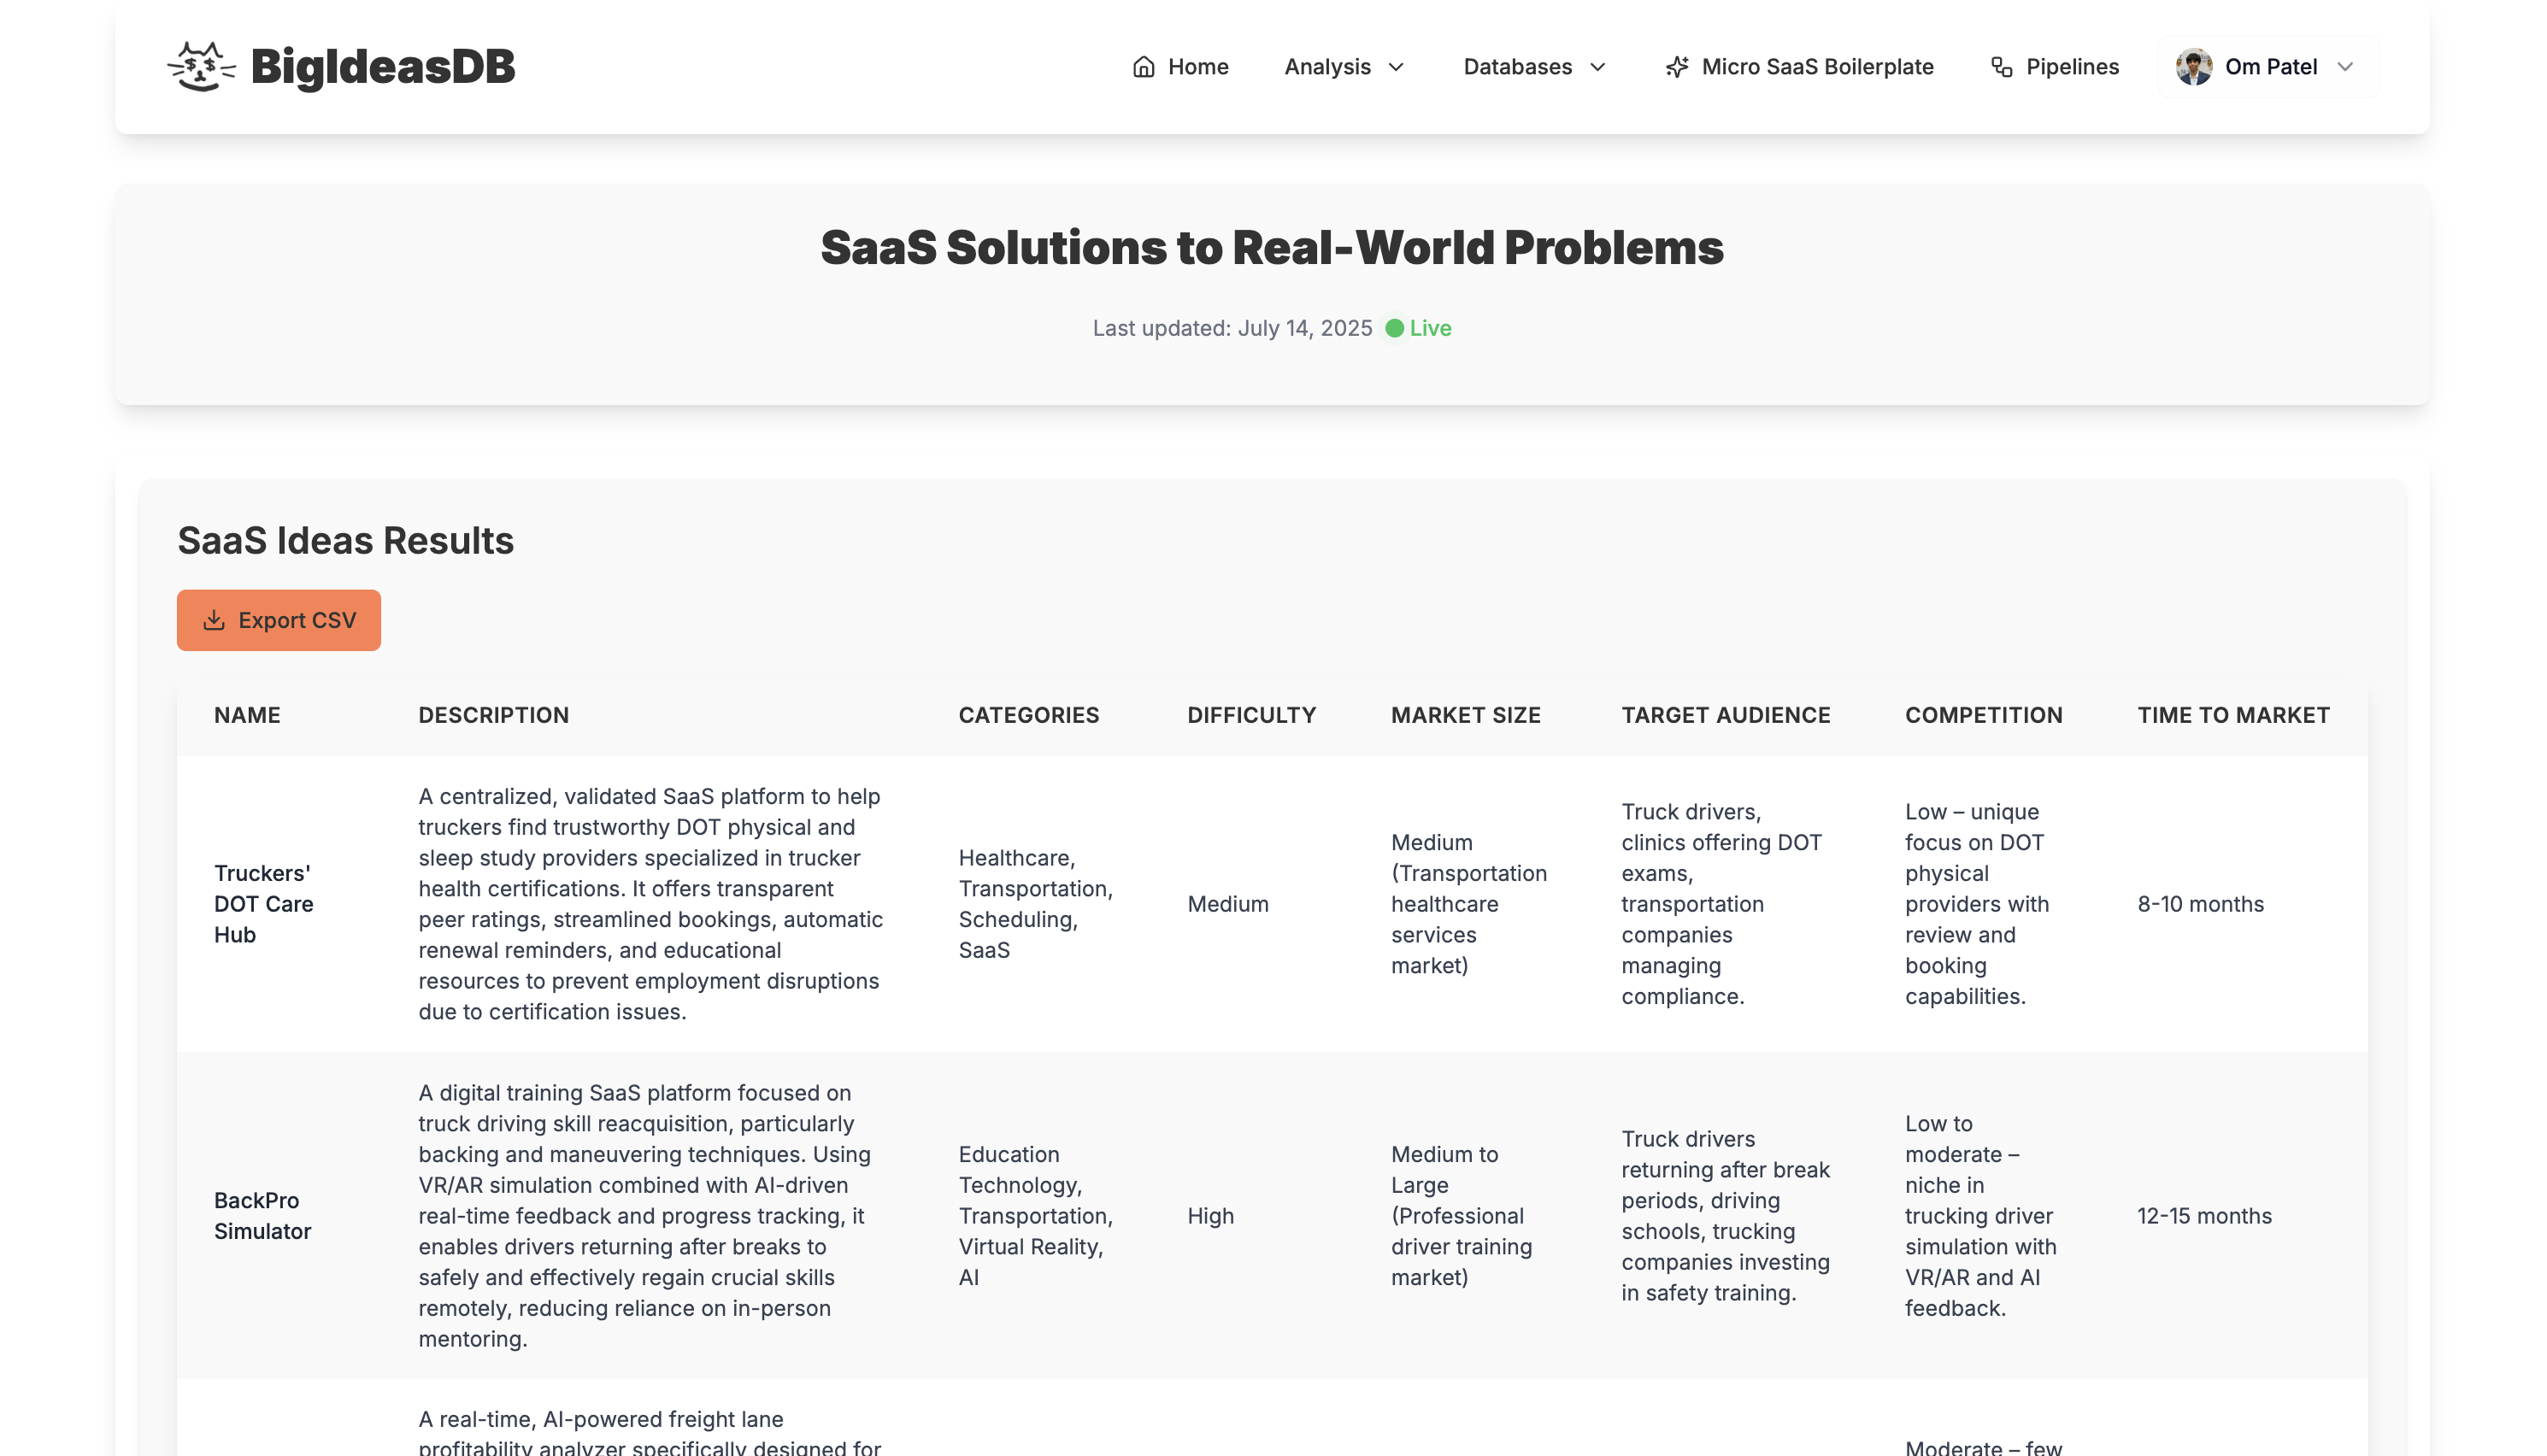Click the BackPro Simulator description text

[x=645, y=1216]
